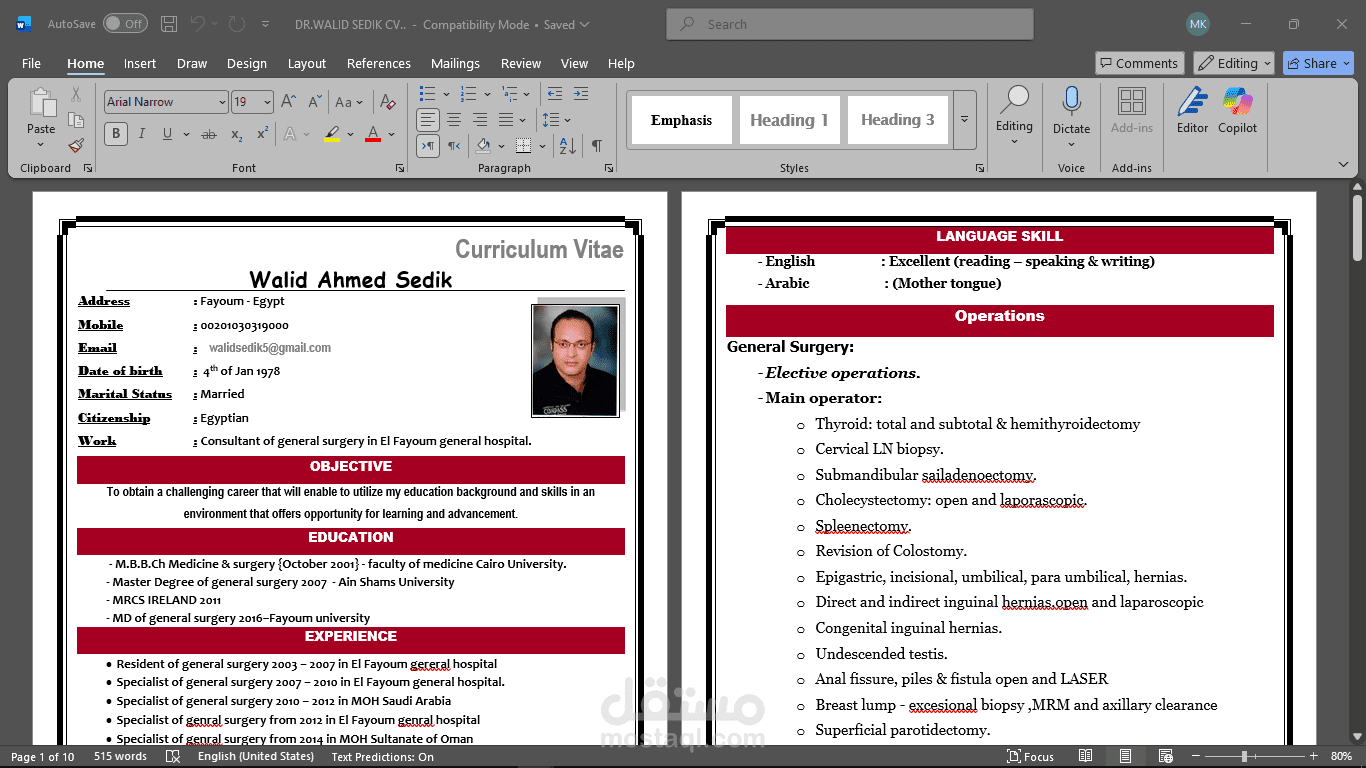Click the Shading paint bucket icon
Viewport: 1366px width, 768px height.
[483, 146]
